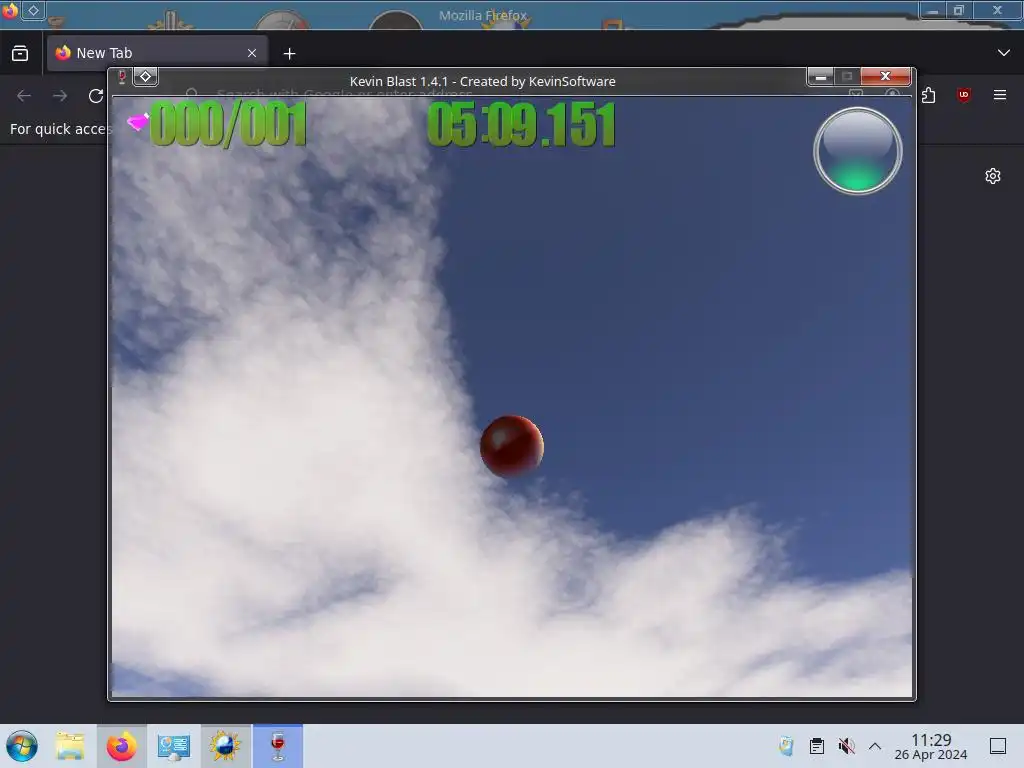Toggle Kevin Blast keep-on-all-desktops diamond button

(146, 76)
